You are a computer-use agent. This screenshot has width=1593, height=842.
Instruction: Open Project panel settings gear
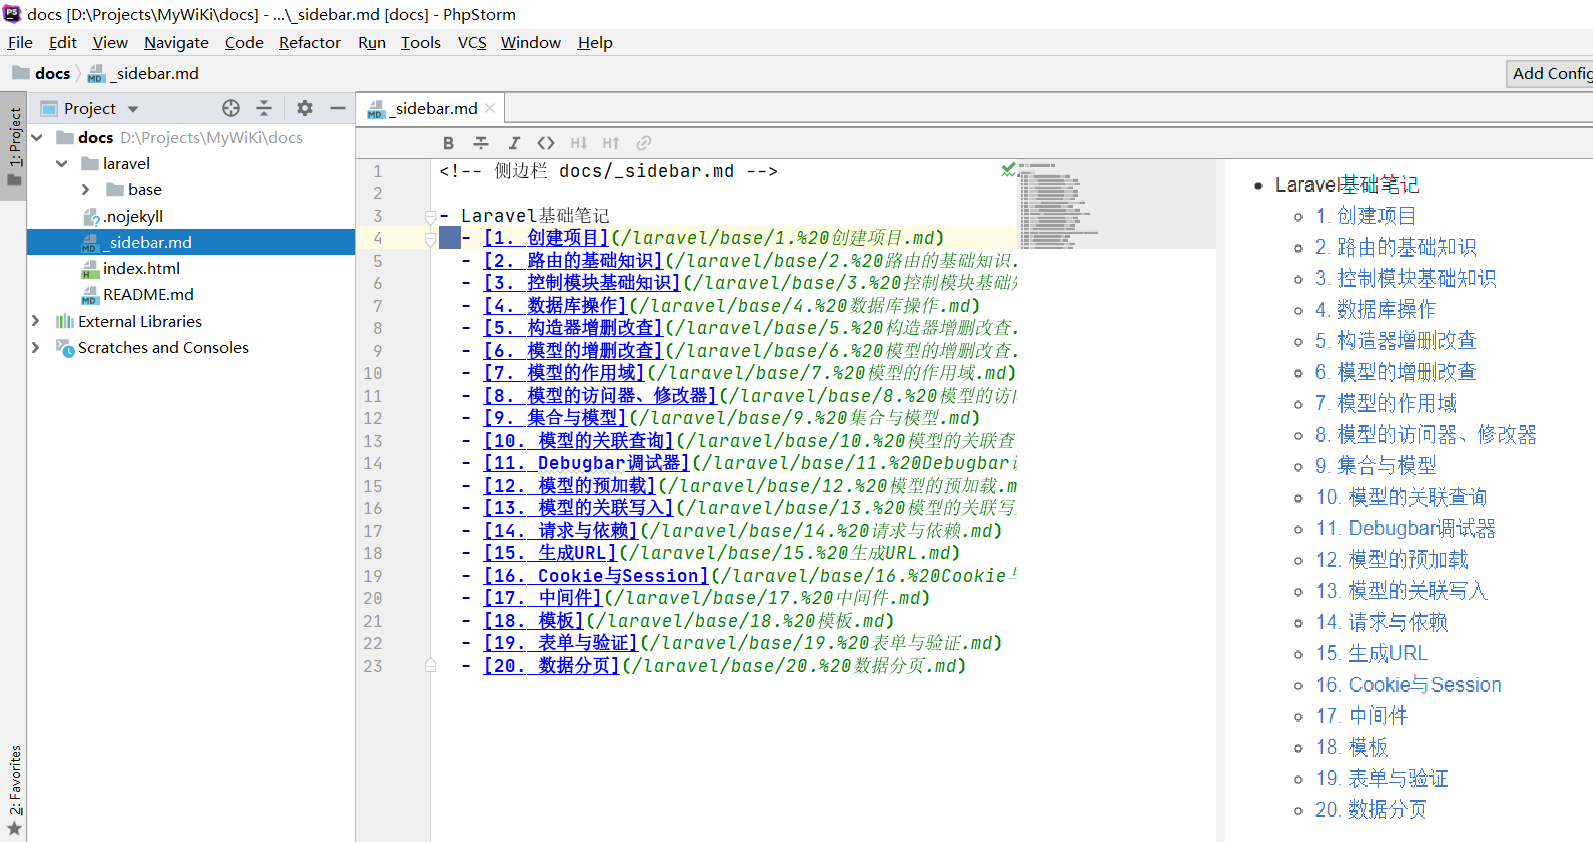305,108
